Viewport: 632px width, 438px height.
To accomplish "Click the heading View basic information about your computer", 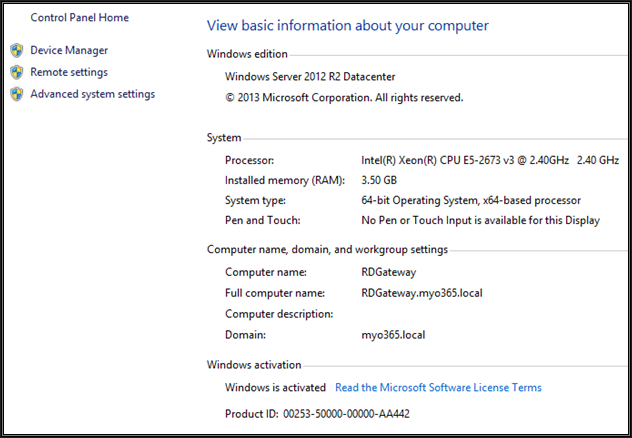I will pos(347,25).
